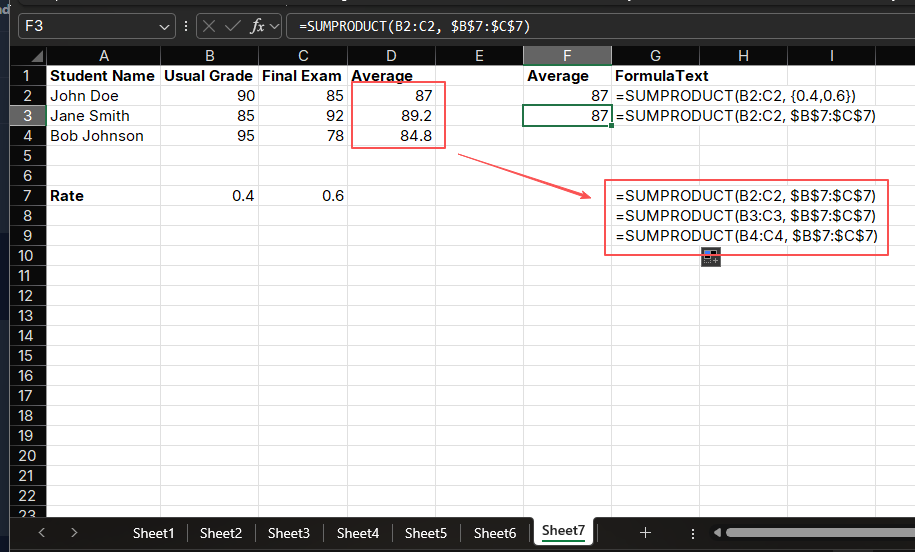Confirm entry with the checkmark icon

(x=233, y=26)
